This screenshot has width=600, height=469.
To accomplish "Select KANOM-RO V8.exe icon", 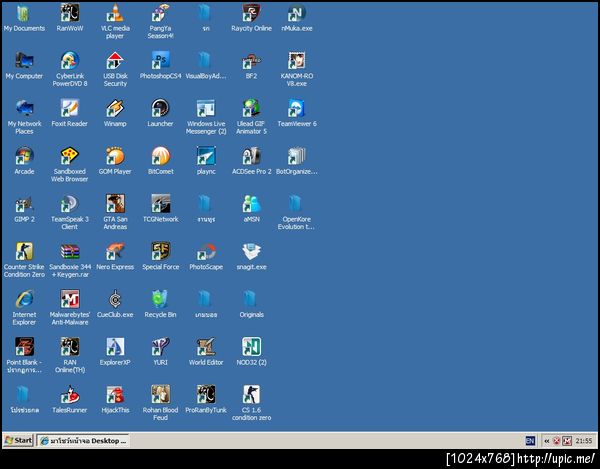I will (x=297, y=69).
